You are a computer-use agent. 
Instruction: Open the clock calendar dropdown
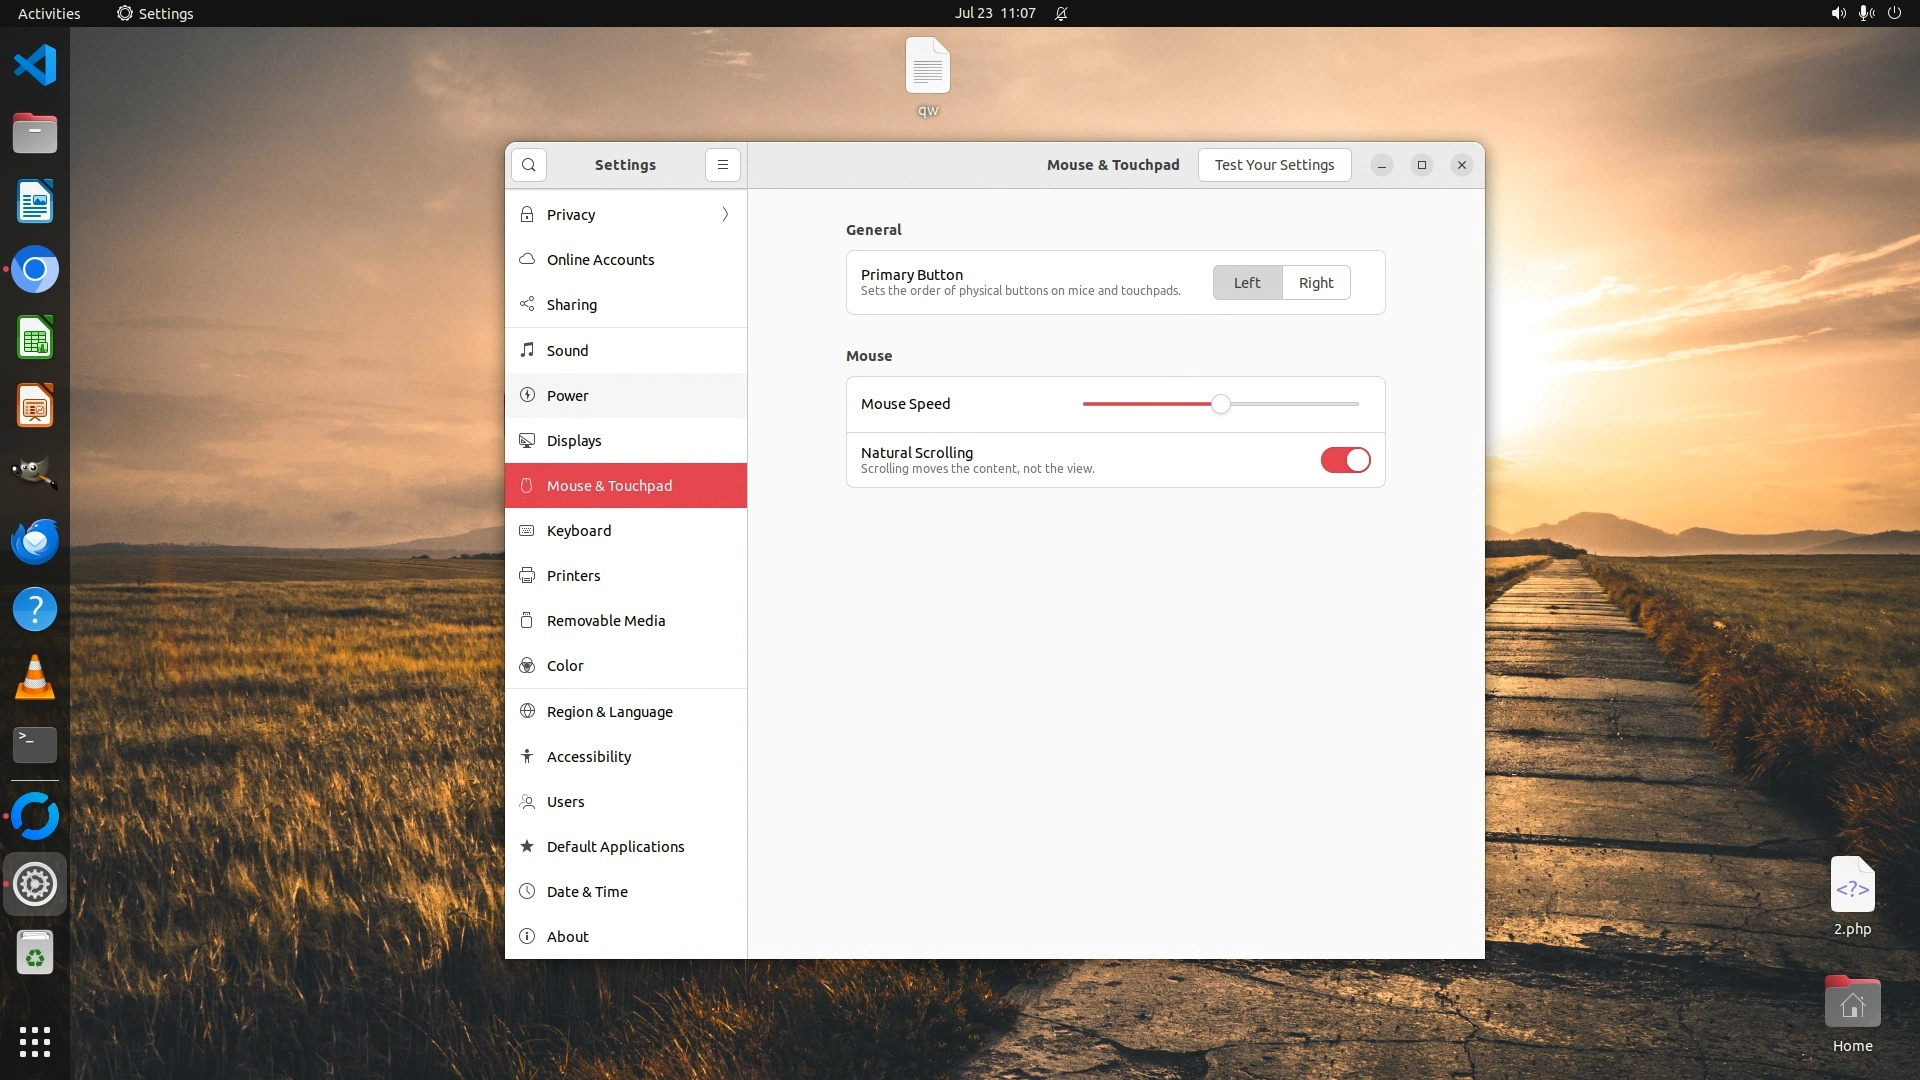994,13
